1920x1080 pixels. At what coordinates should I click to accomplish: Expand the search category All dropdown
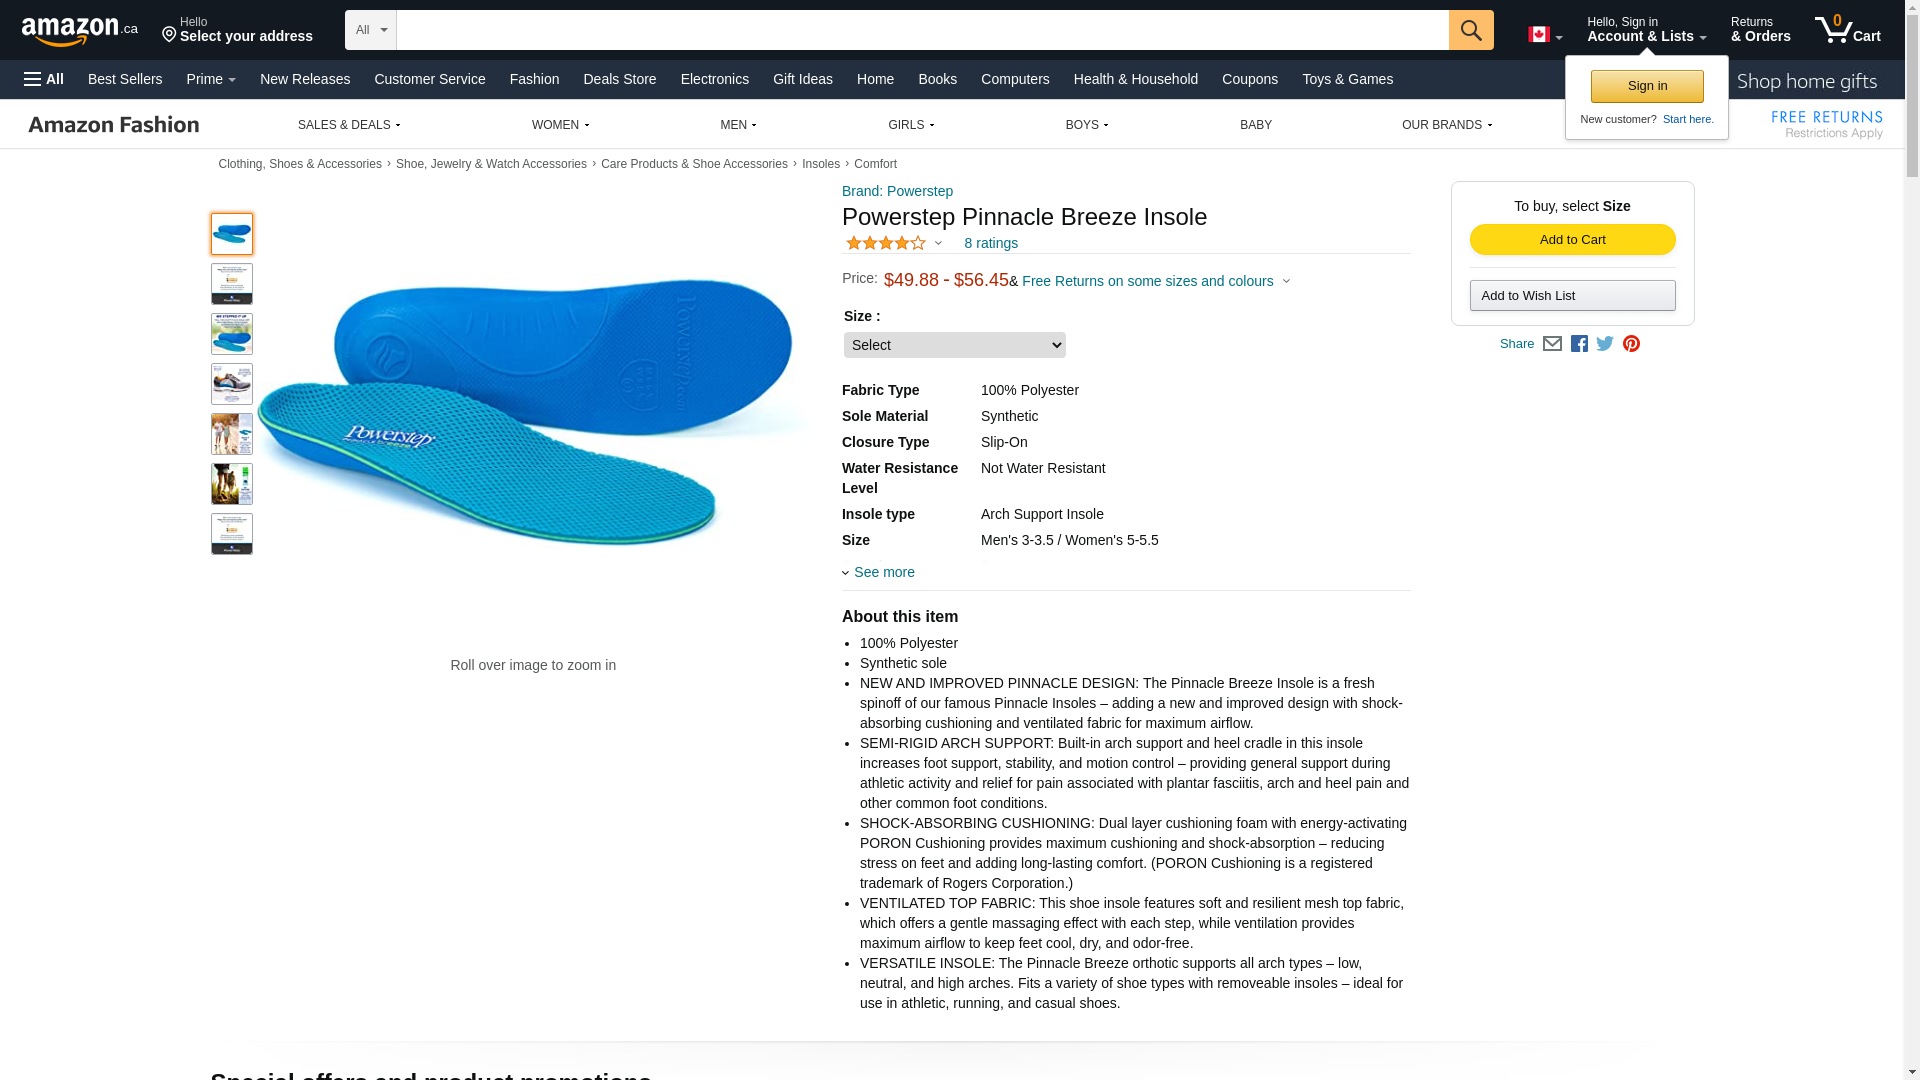point(371,30)
